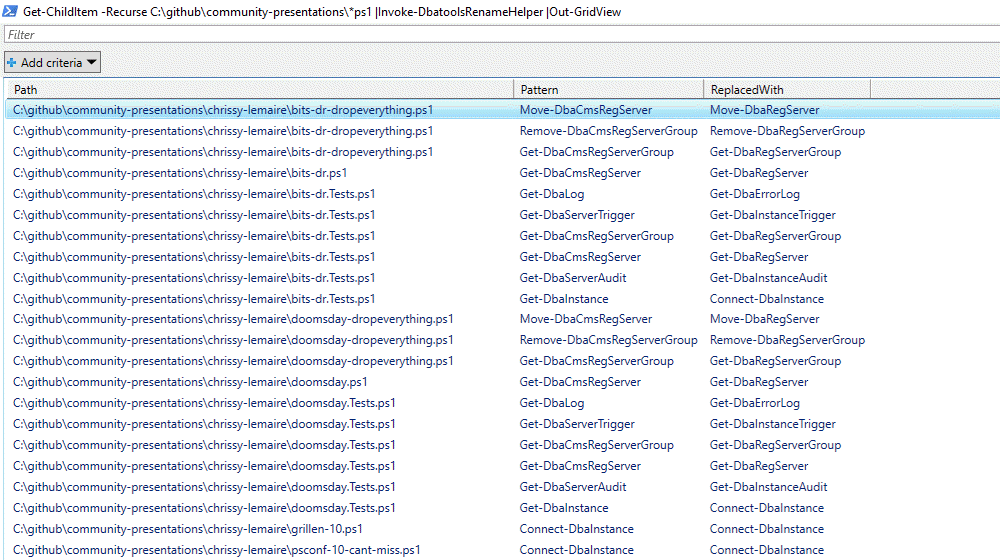Click Remove-DbaRegServerGroup in bits-dr-dropeverything.ps1 row
The image size is (1000, 560).
coord(787,131)
